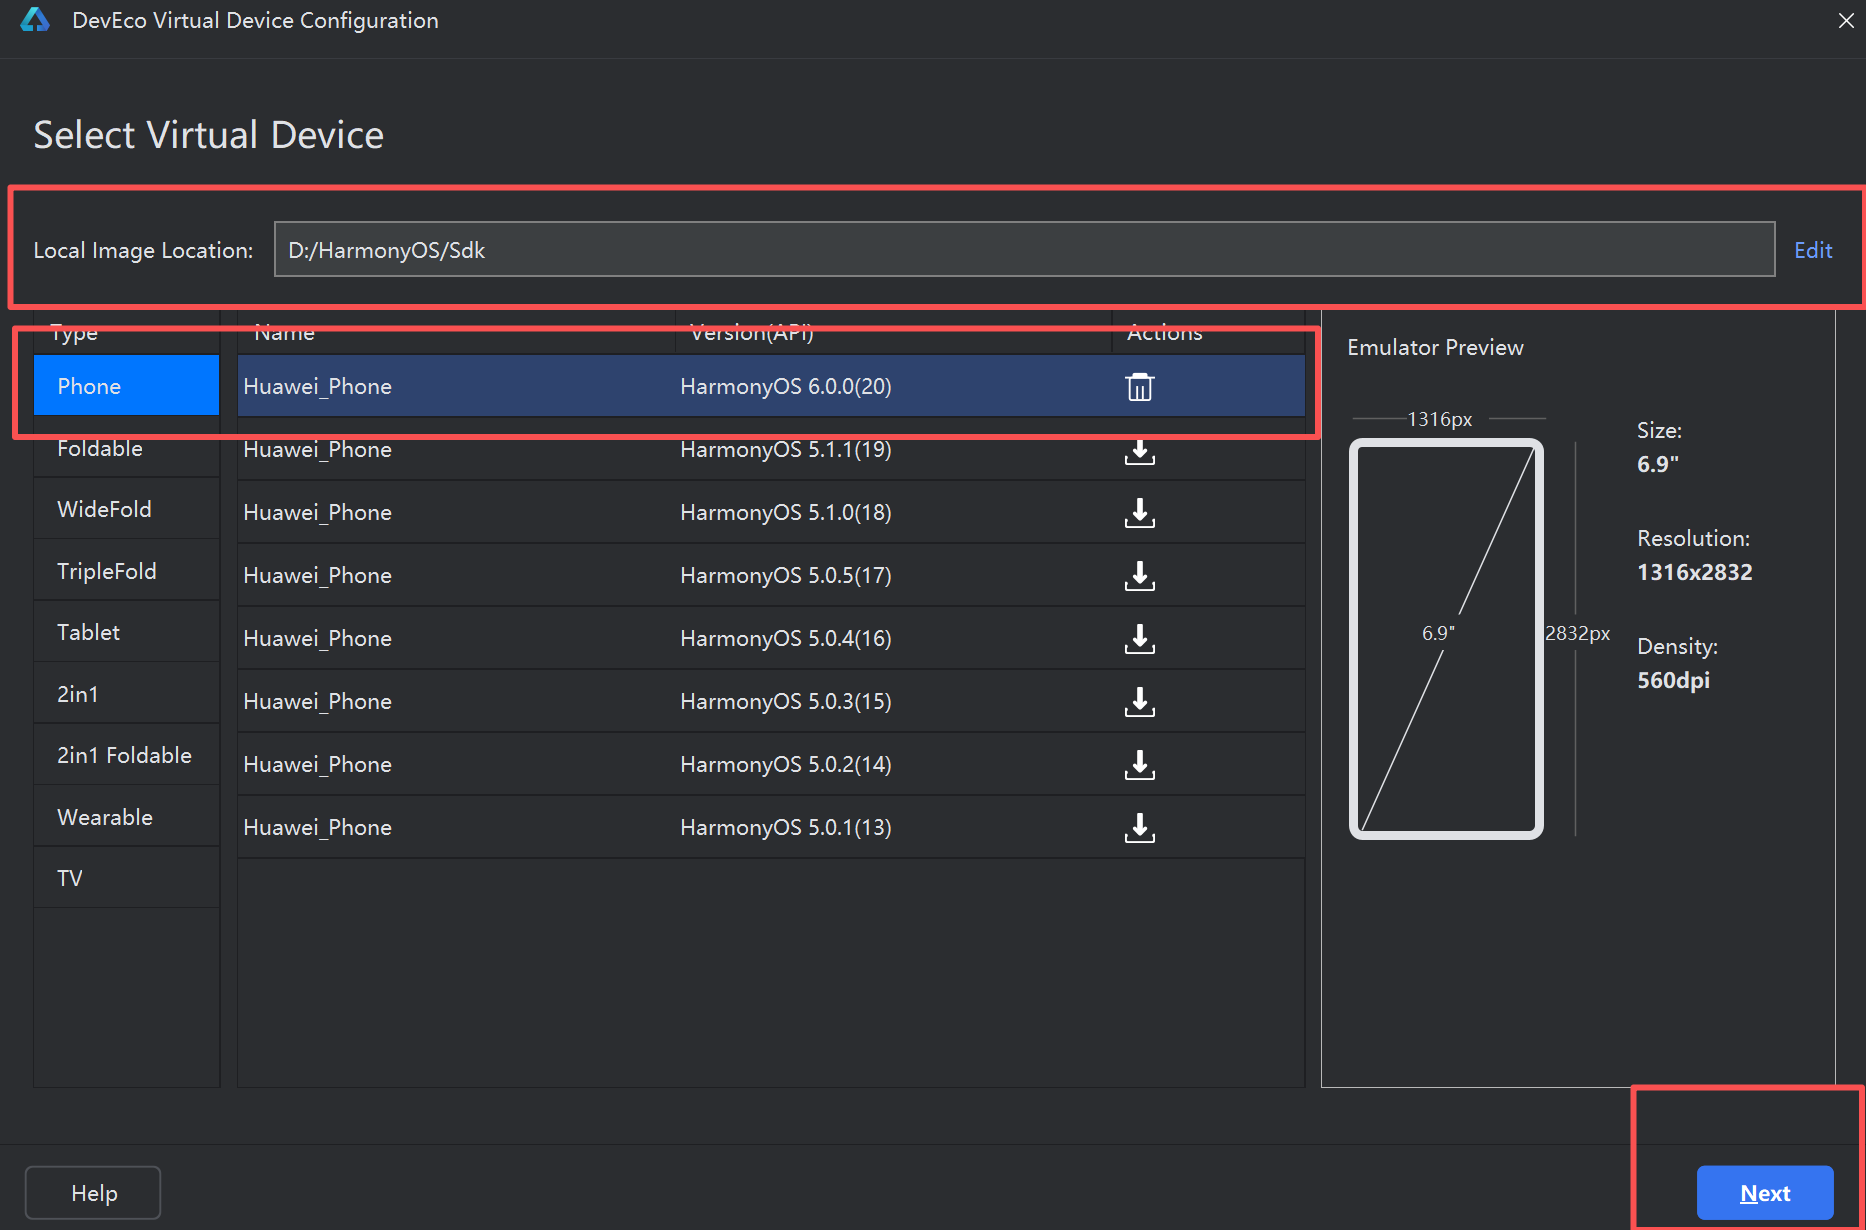Select the Wearable device type
The height and width of the screenshot is (1230, 1866).
[x=126, y=817]
